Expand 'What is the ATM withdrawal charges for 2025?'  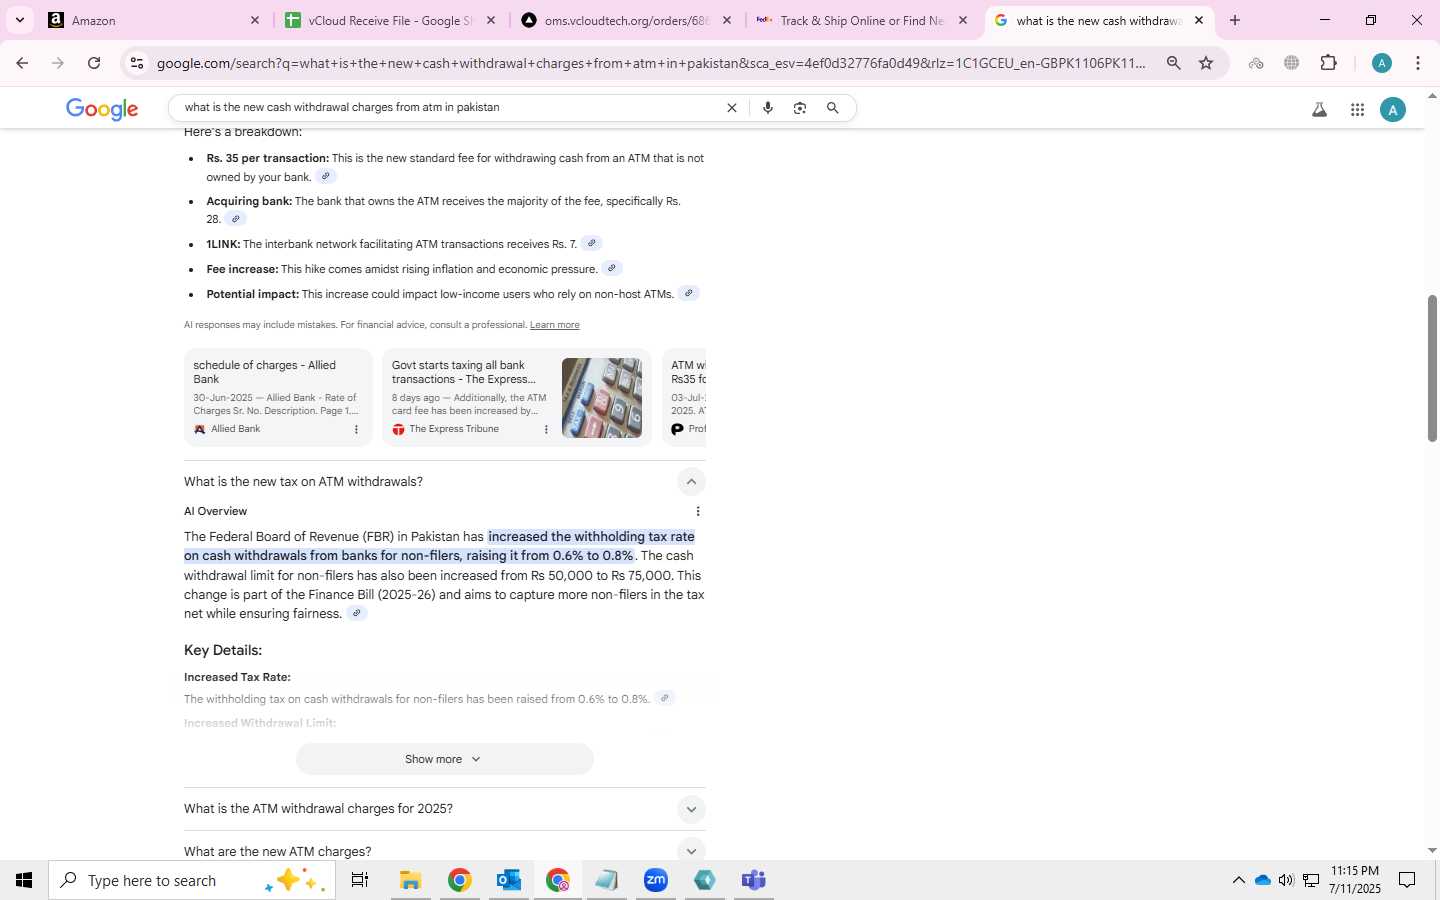[x=691, y=809]
